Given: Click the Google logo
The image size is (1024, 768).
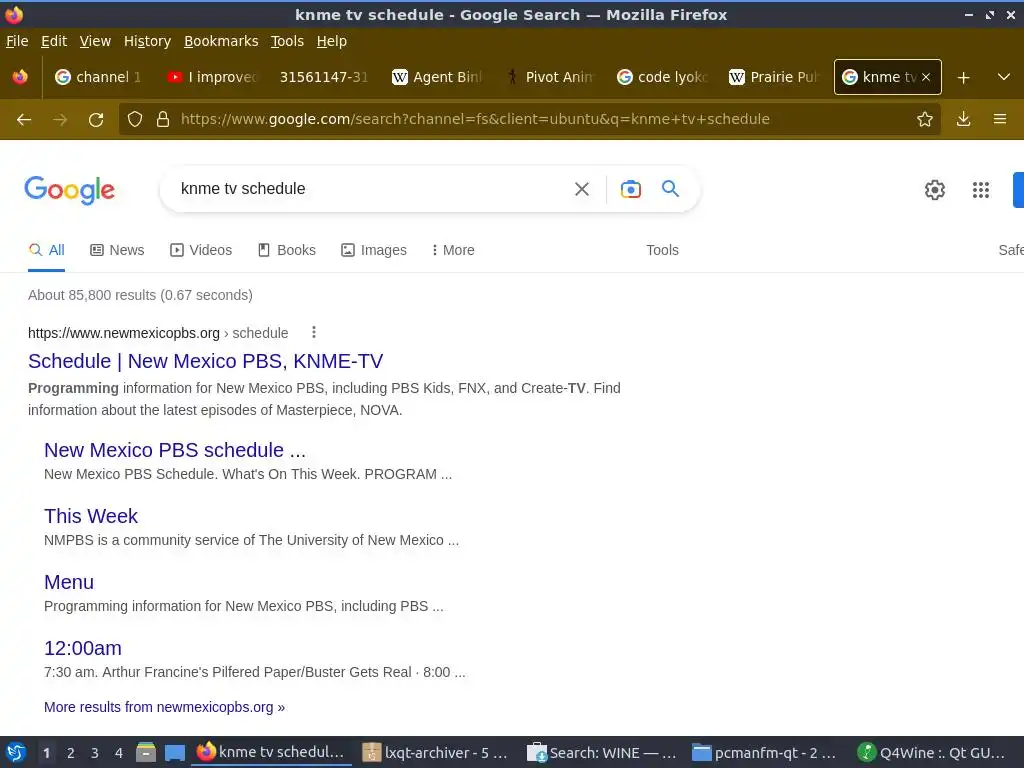Looking at the screenshot, I should pos(70,190).
